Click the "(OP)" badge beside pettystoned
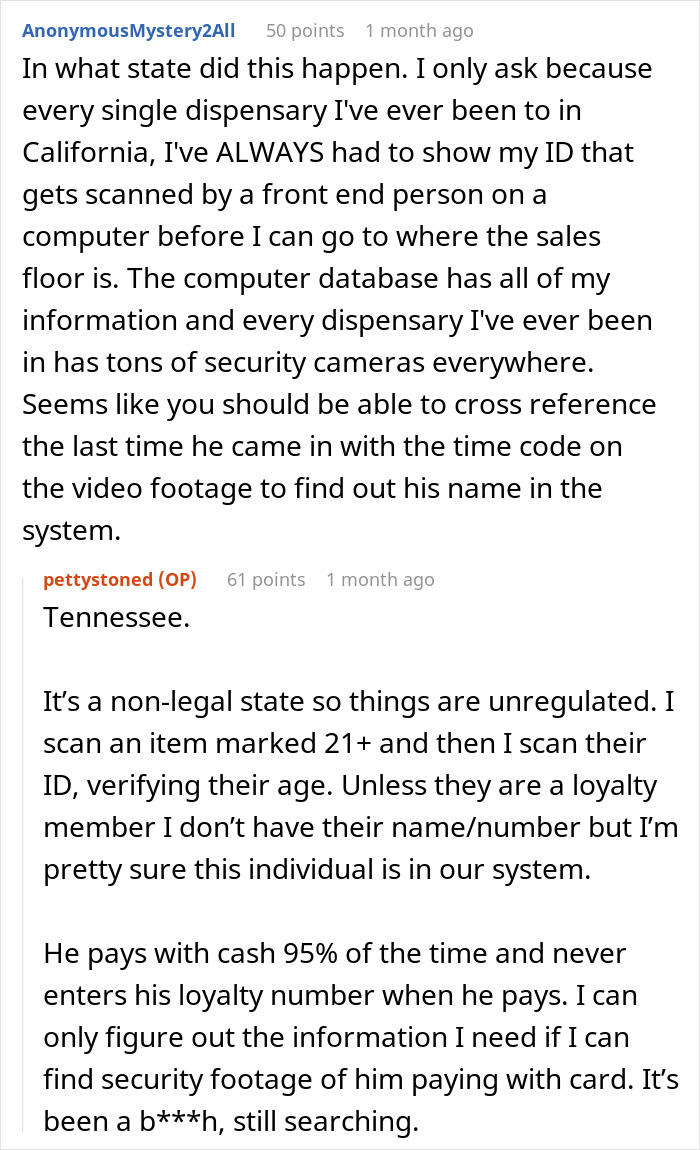Image resolution: width=700 pixels, height=1150 pixels. (178, 579)
